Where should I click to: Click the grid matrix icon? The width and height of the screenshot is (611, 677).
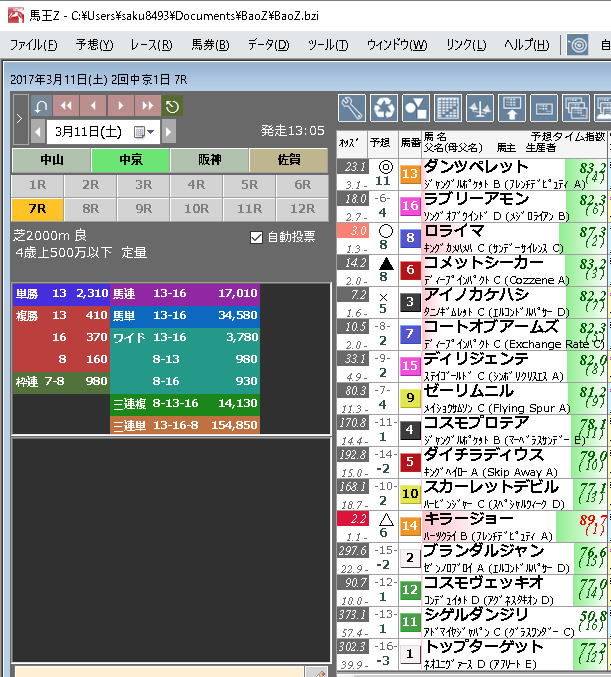point(448,108)
